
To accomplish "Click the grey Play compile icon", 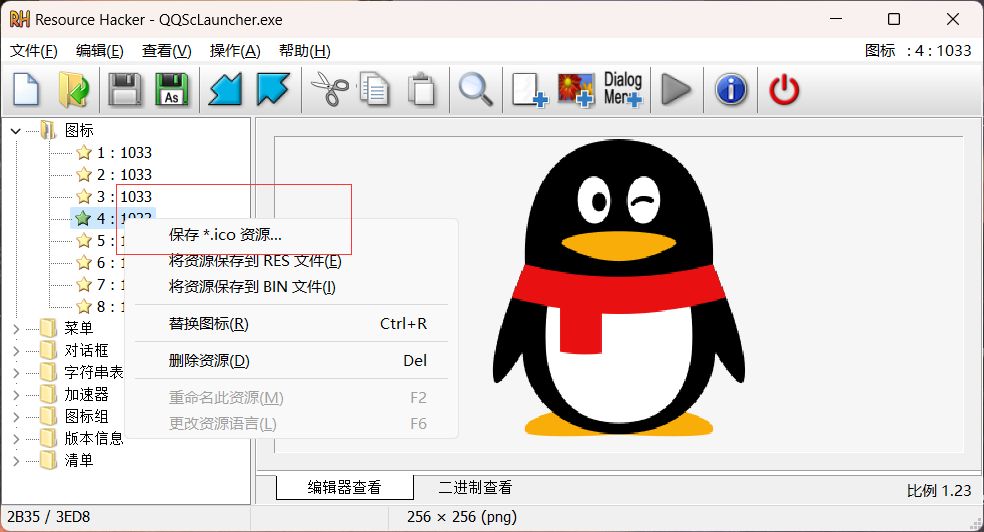I will pos(676,90).
